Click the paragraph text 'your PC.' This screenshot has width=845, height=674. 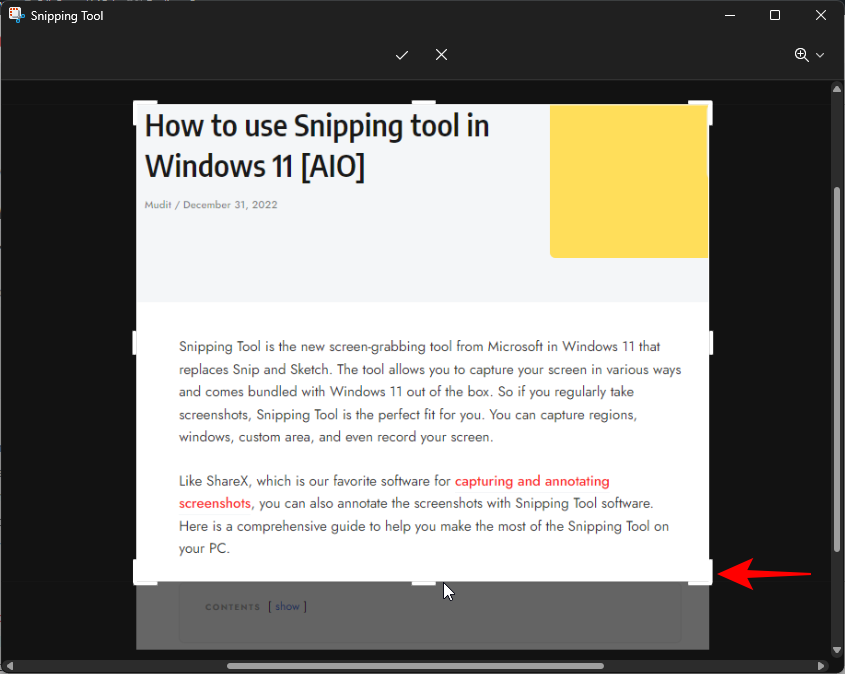[204, 548]
